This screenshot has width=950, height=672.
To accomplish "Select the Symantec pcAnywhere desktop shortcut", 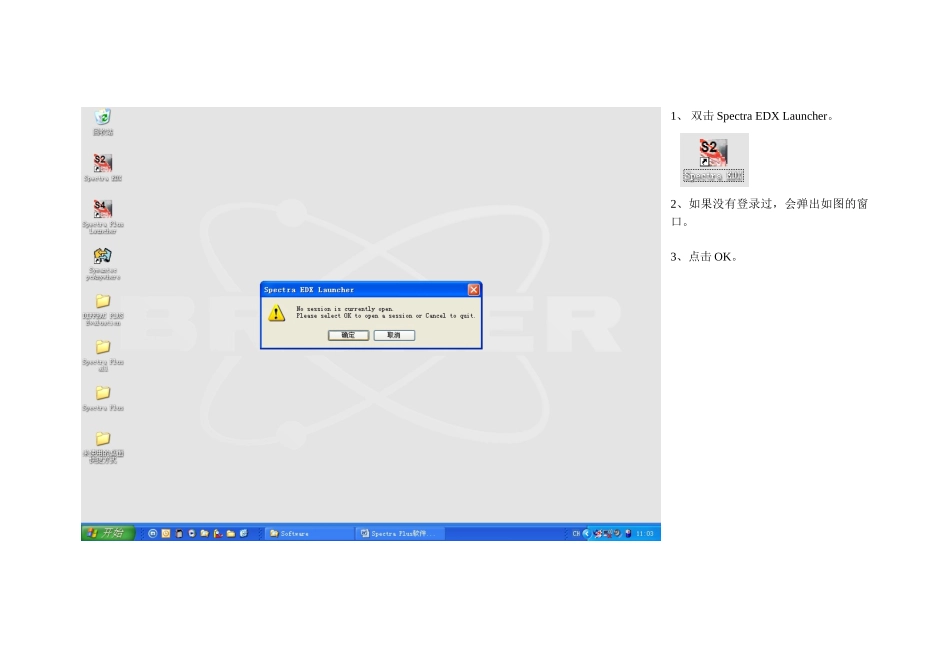I will tap(103, 264).
